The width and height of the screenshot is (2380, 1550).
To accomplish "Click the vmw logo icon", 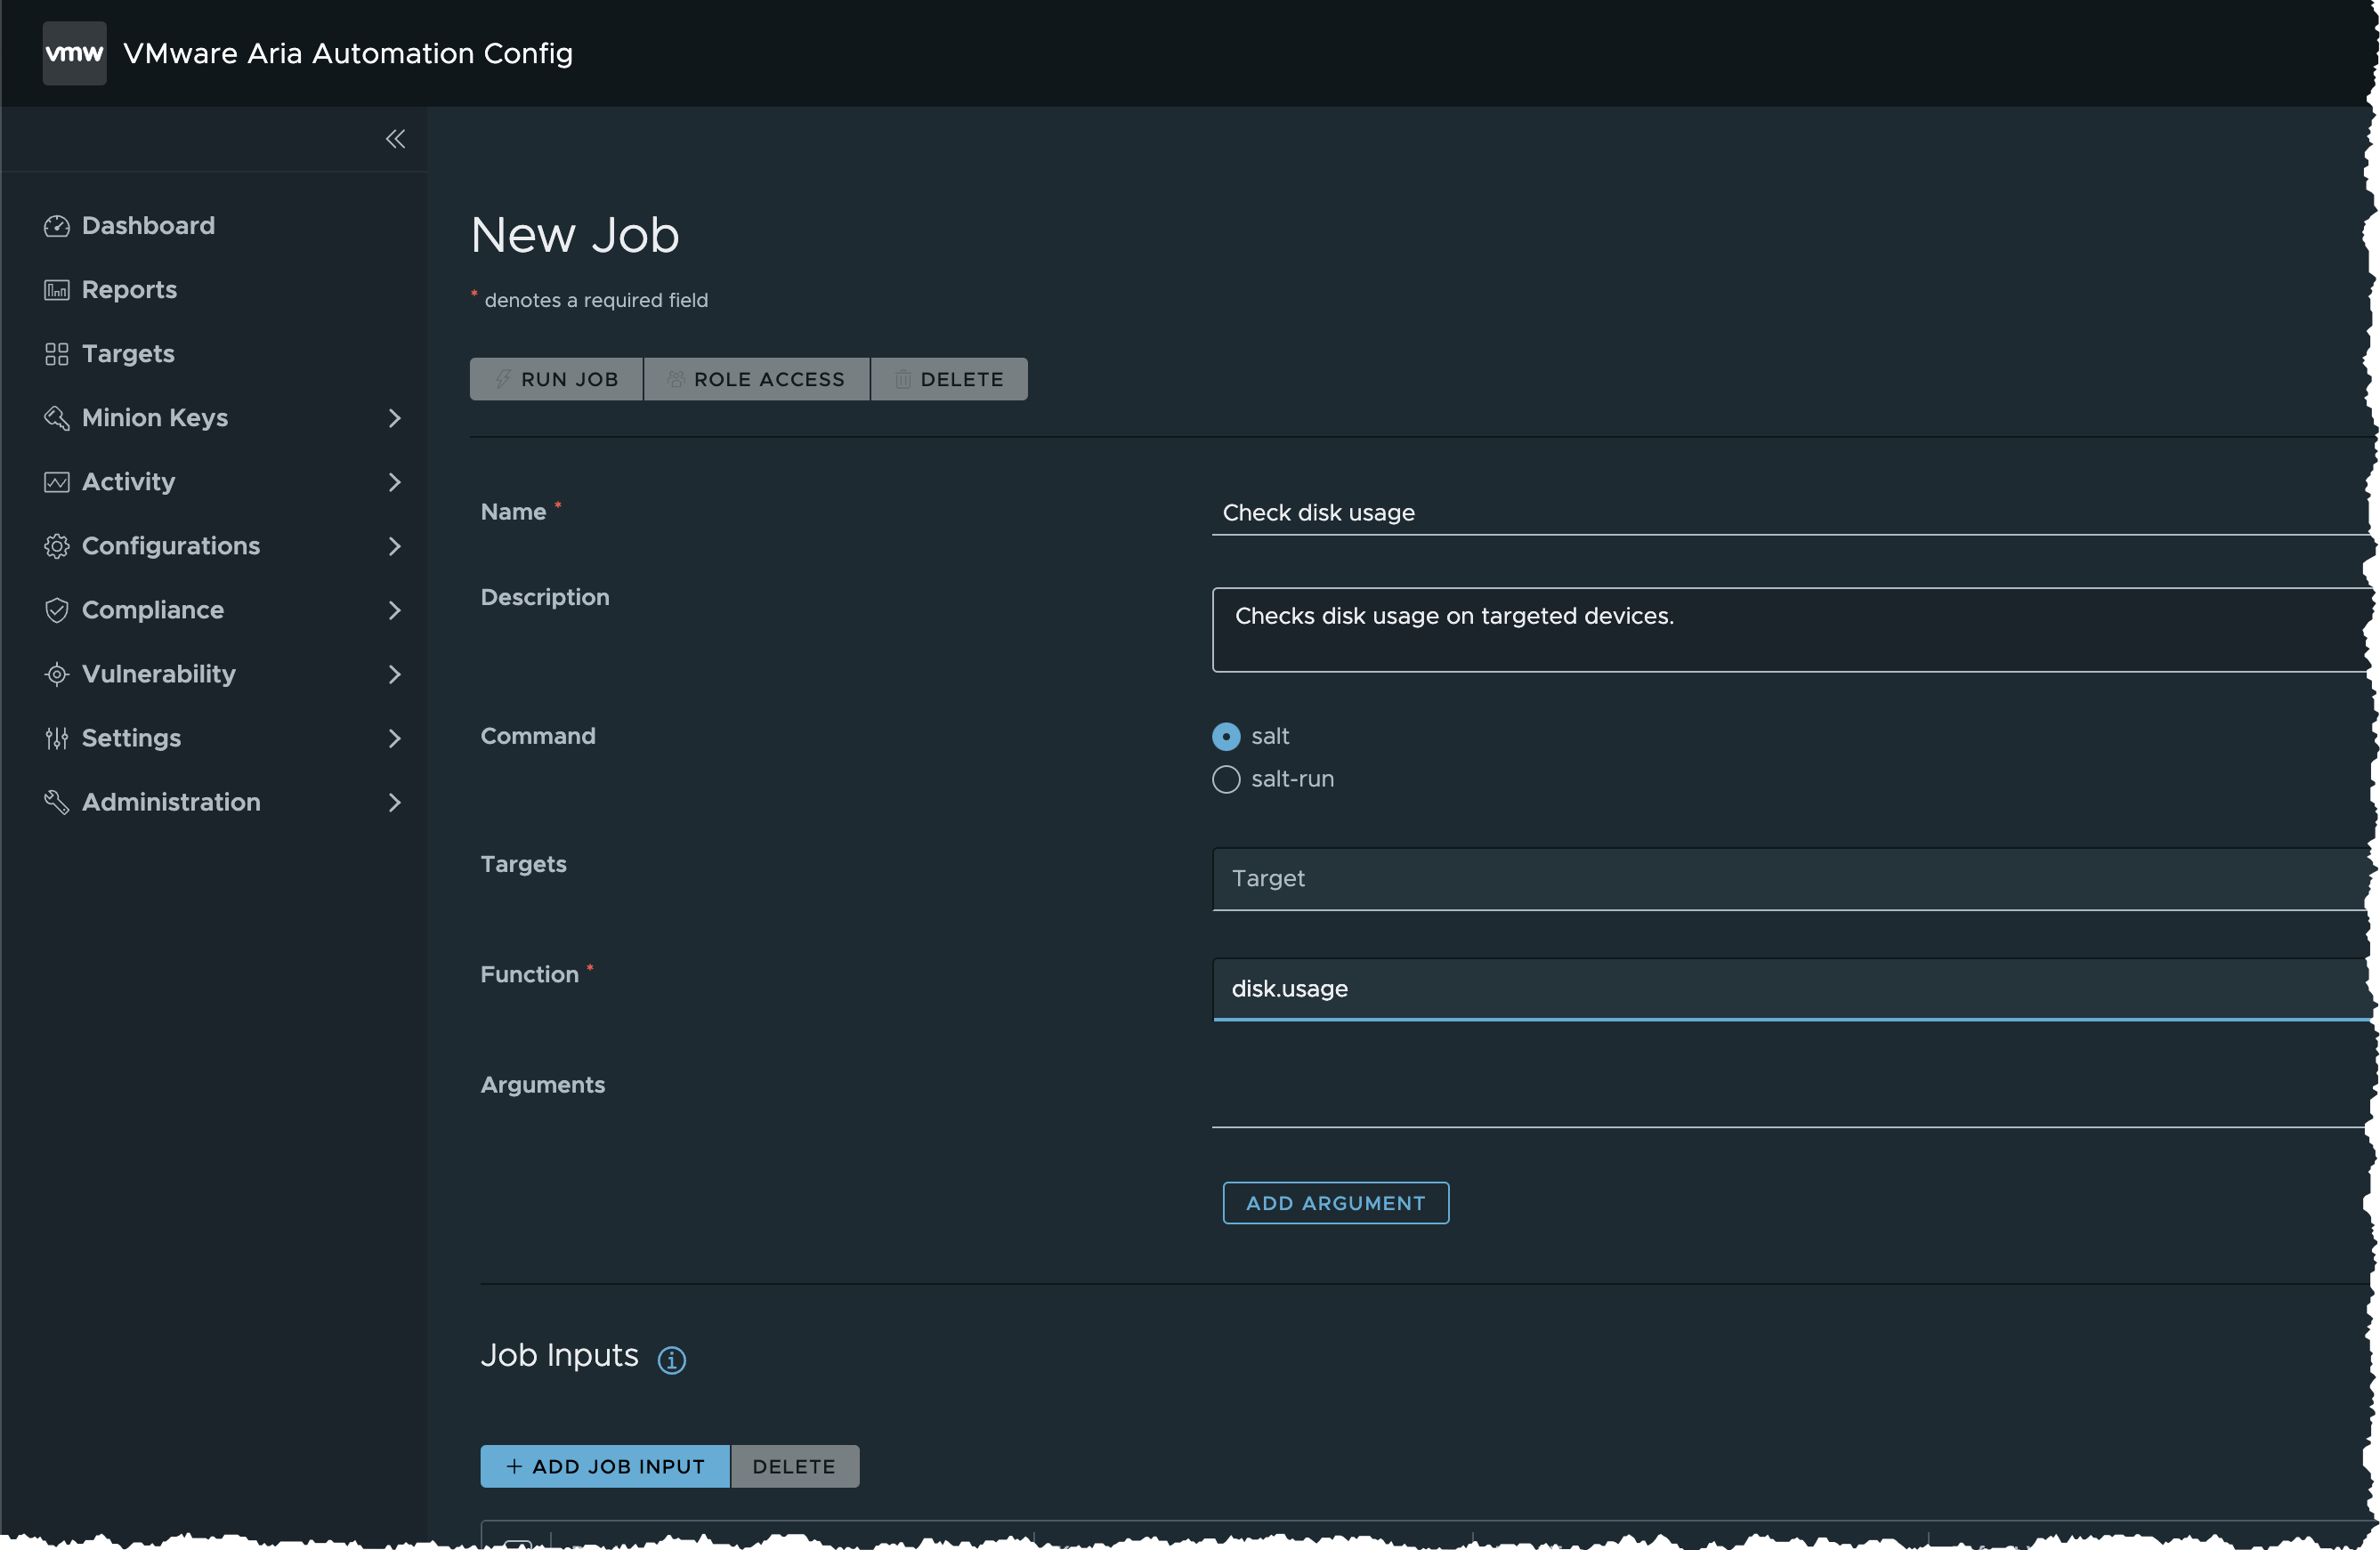I will click(74, 53).
